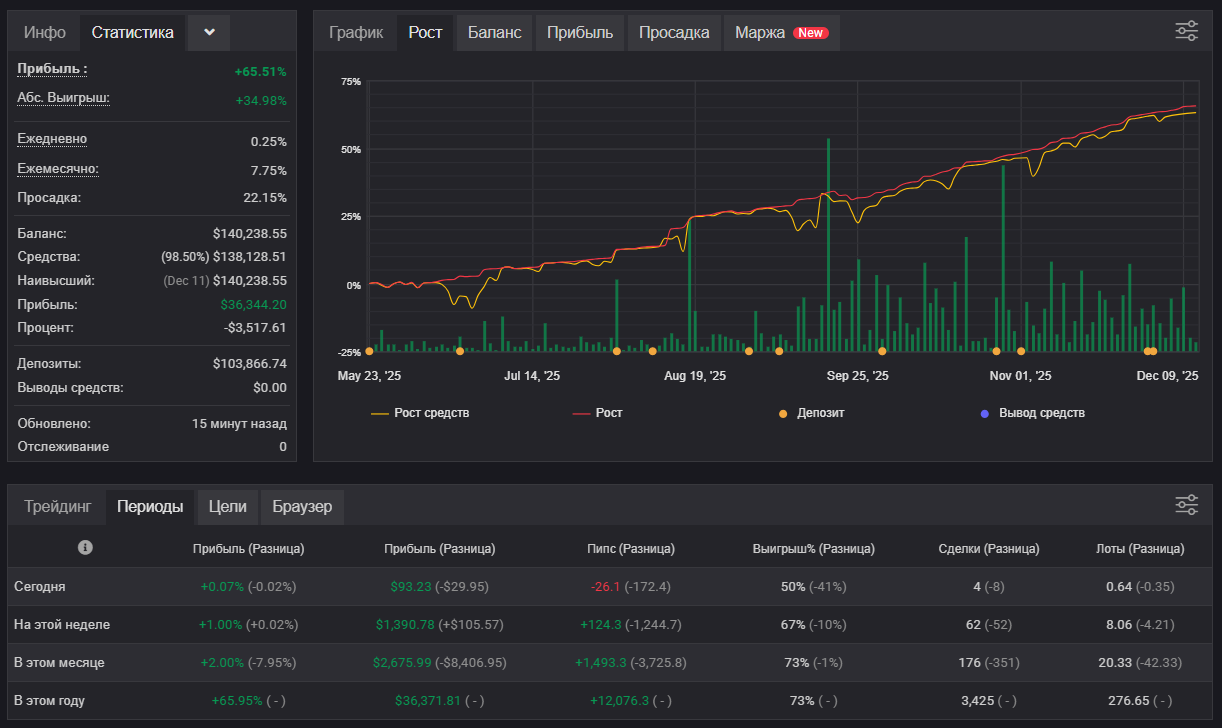Image resolution: width=1222 pixels, height=728 pixels.
Task: Click the 75% y-axis label
Action: (351, 81)
